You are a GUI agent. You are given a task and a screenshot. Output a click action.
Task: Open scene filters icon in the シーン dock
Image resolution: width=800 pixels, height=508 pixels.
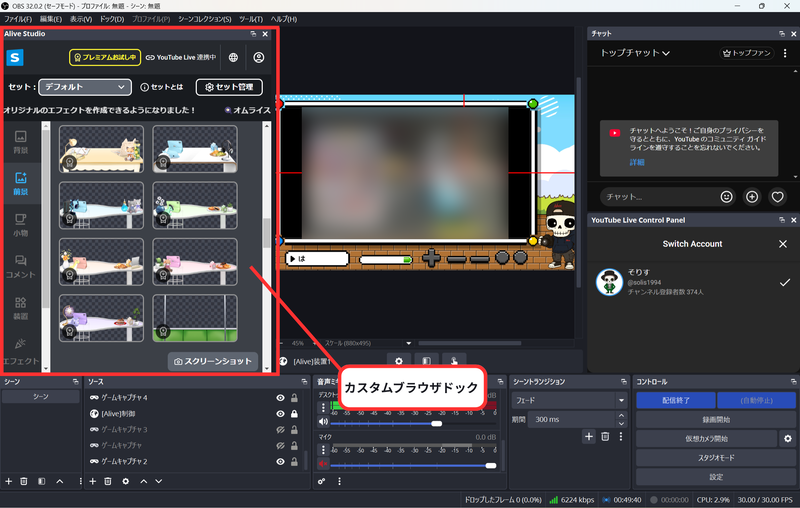click(x=42, y=481)
